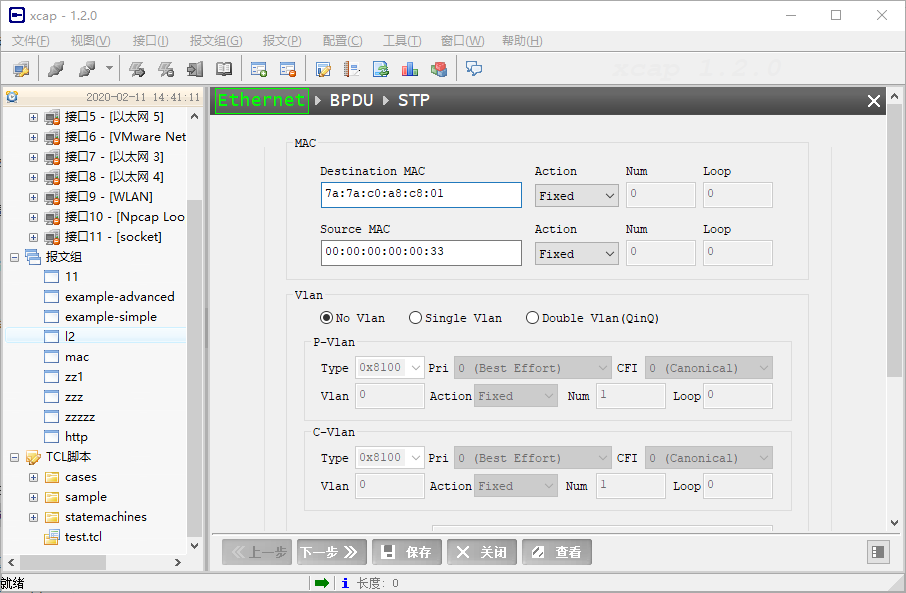Click the edit window pencil toolbar icon
This screenshot has height=593, width=906.
[323, 69]
